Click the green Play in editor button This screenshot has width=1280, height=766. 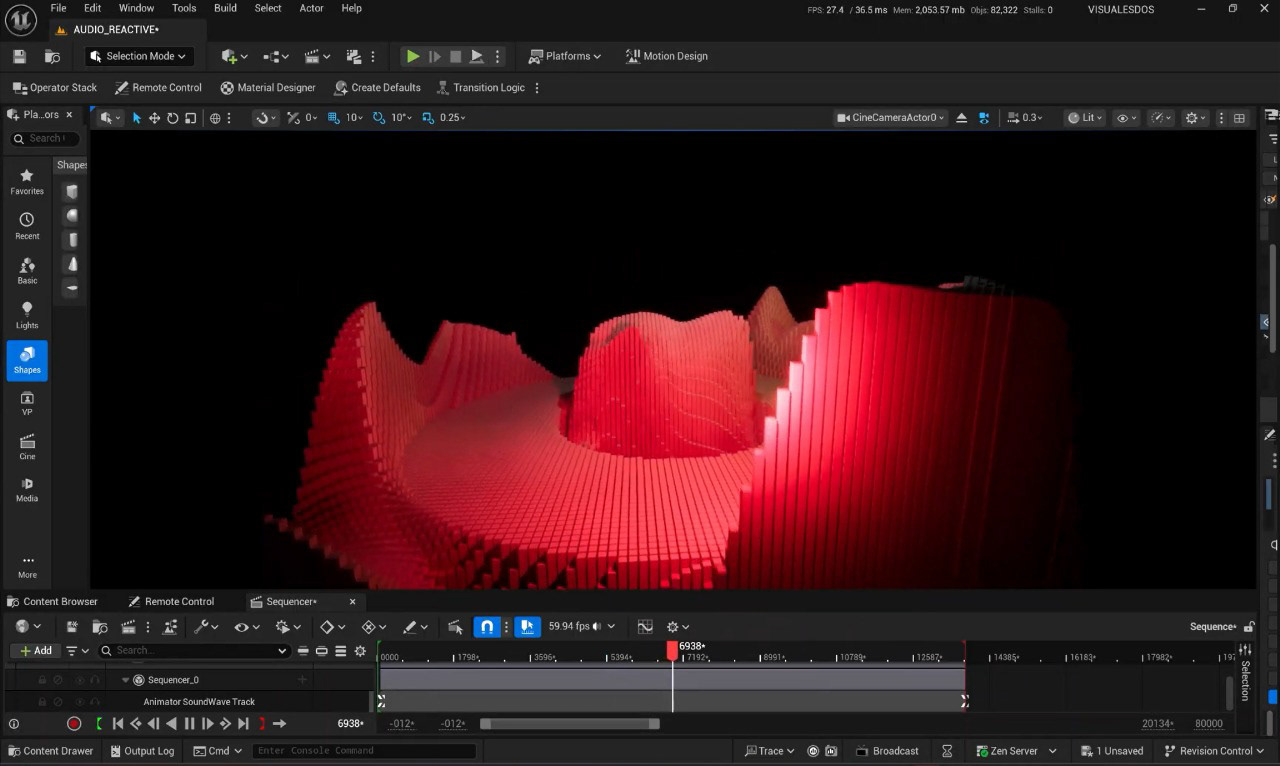click(x=412, y=56)
